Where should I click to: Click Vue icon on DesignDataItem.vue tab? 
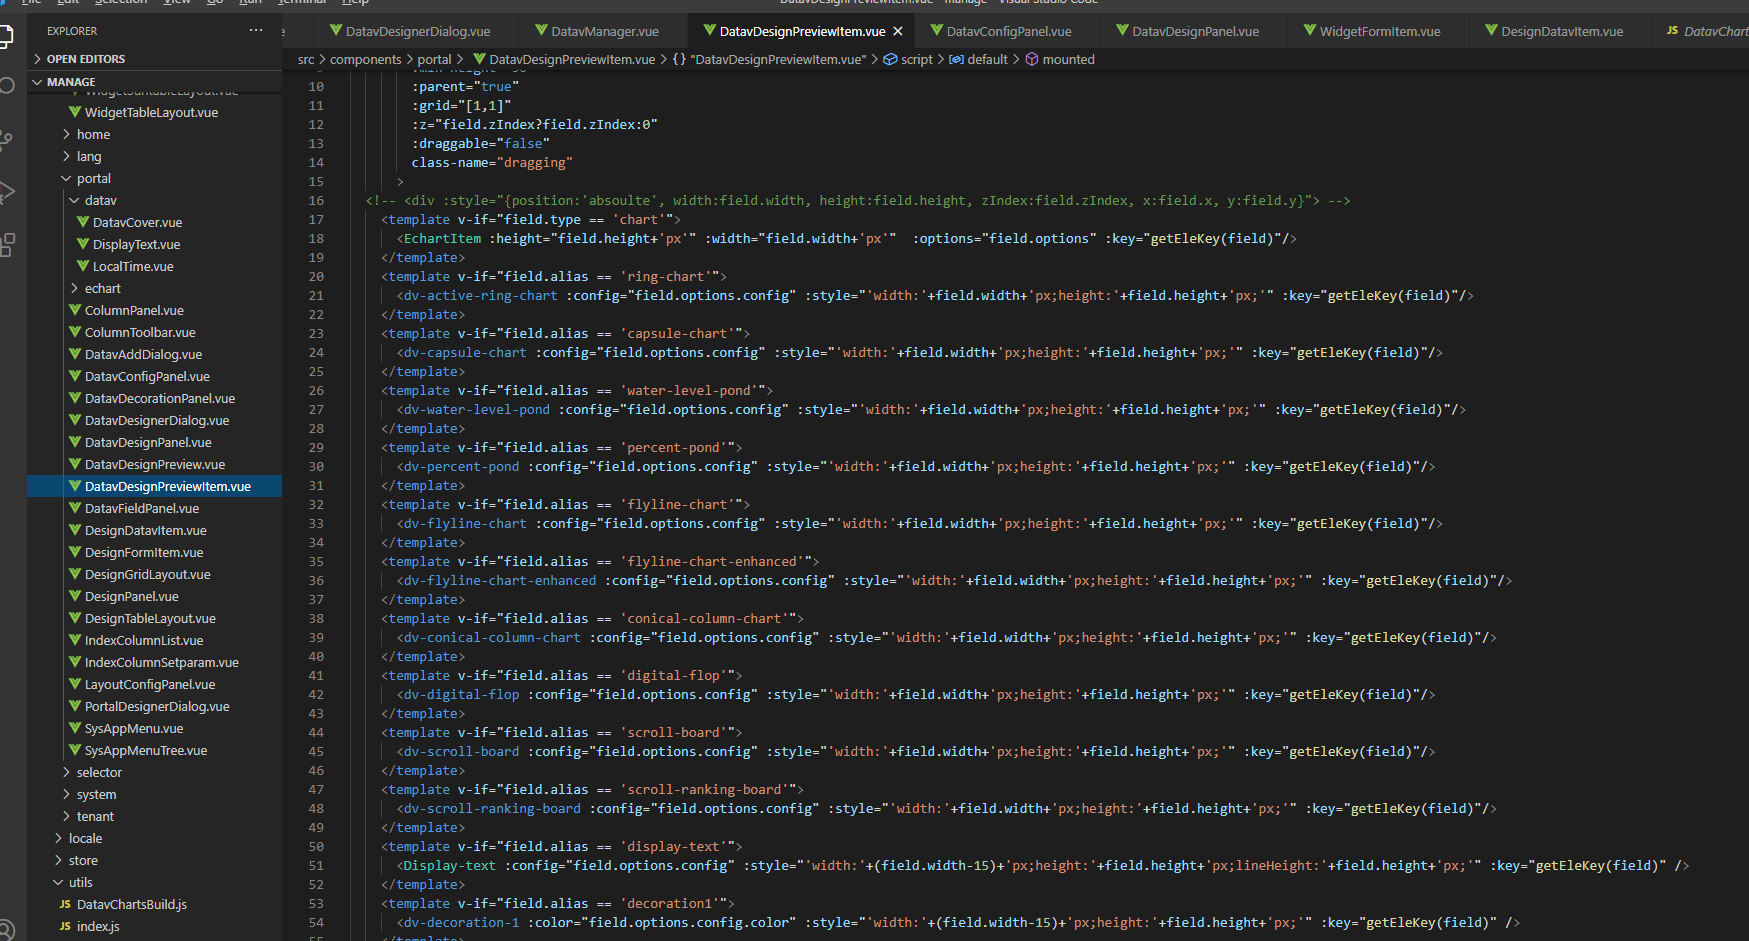click(1492, 31)
